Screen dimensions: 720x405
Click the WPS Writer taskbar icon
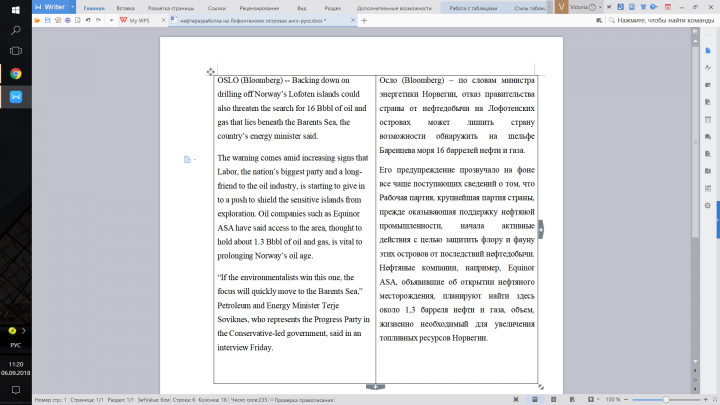point(16,96)
